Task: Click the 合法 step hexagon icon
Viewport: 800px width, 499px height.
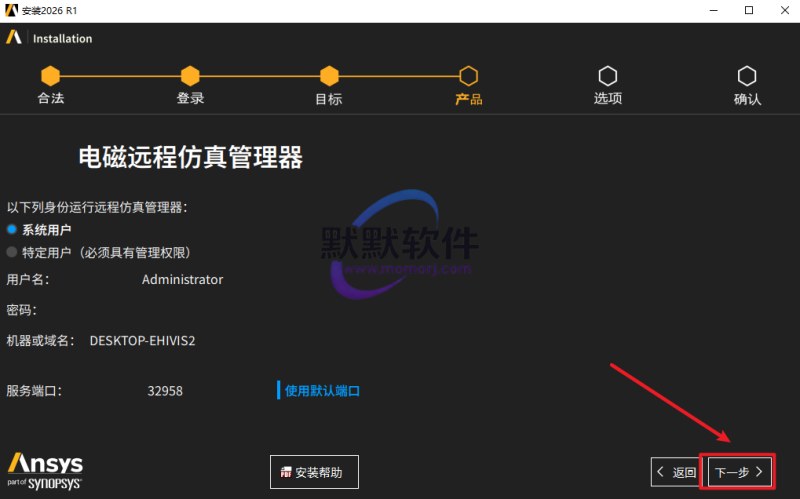Action: pos(51,76)
